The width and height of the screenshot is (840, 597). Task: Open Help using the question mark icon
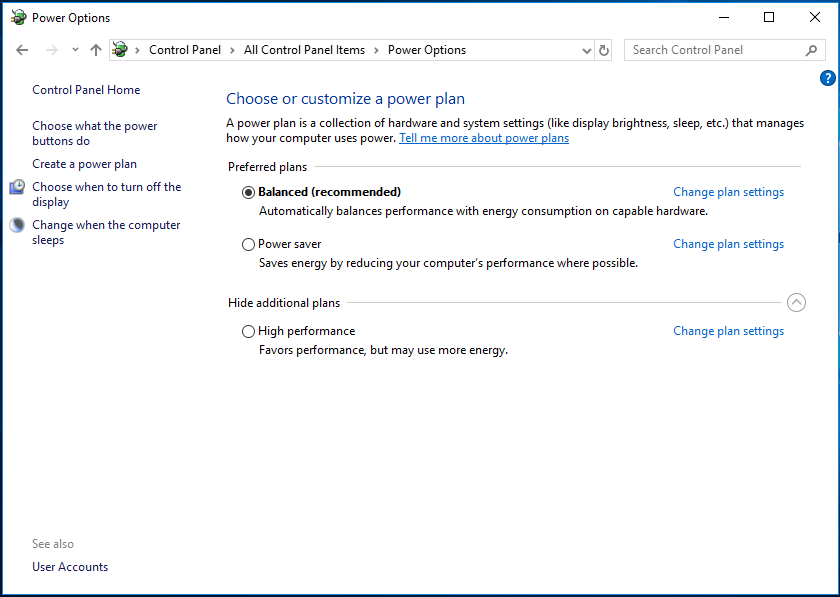827,77
